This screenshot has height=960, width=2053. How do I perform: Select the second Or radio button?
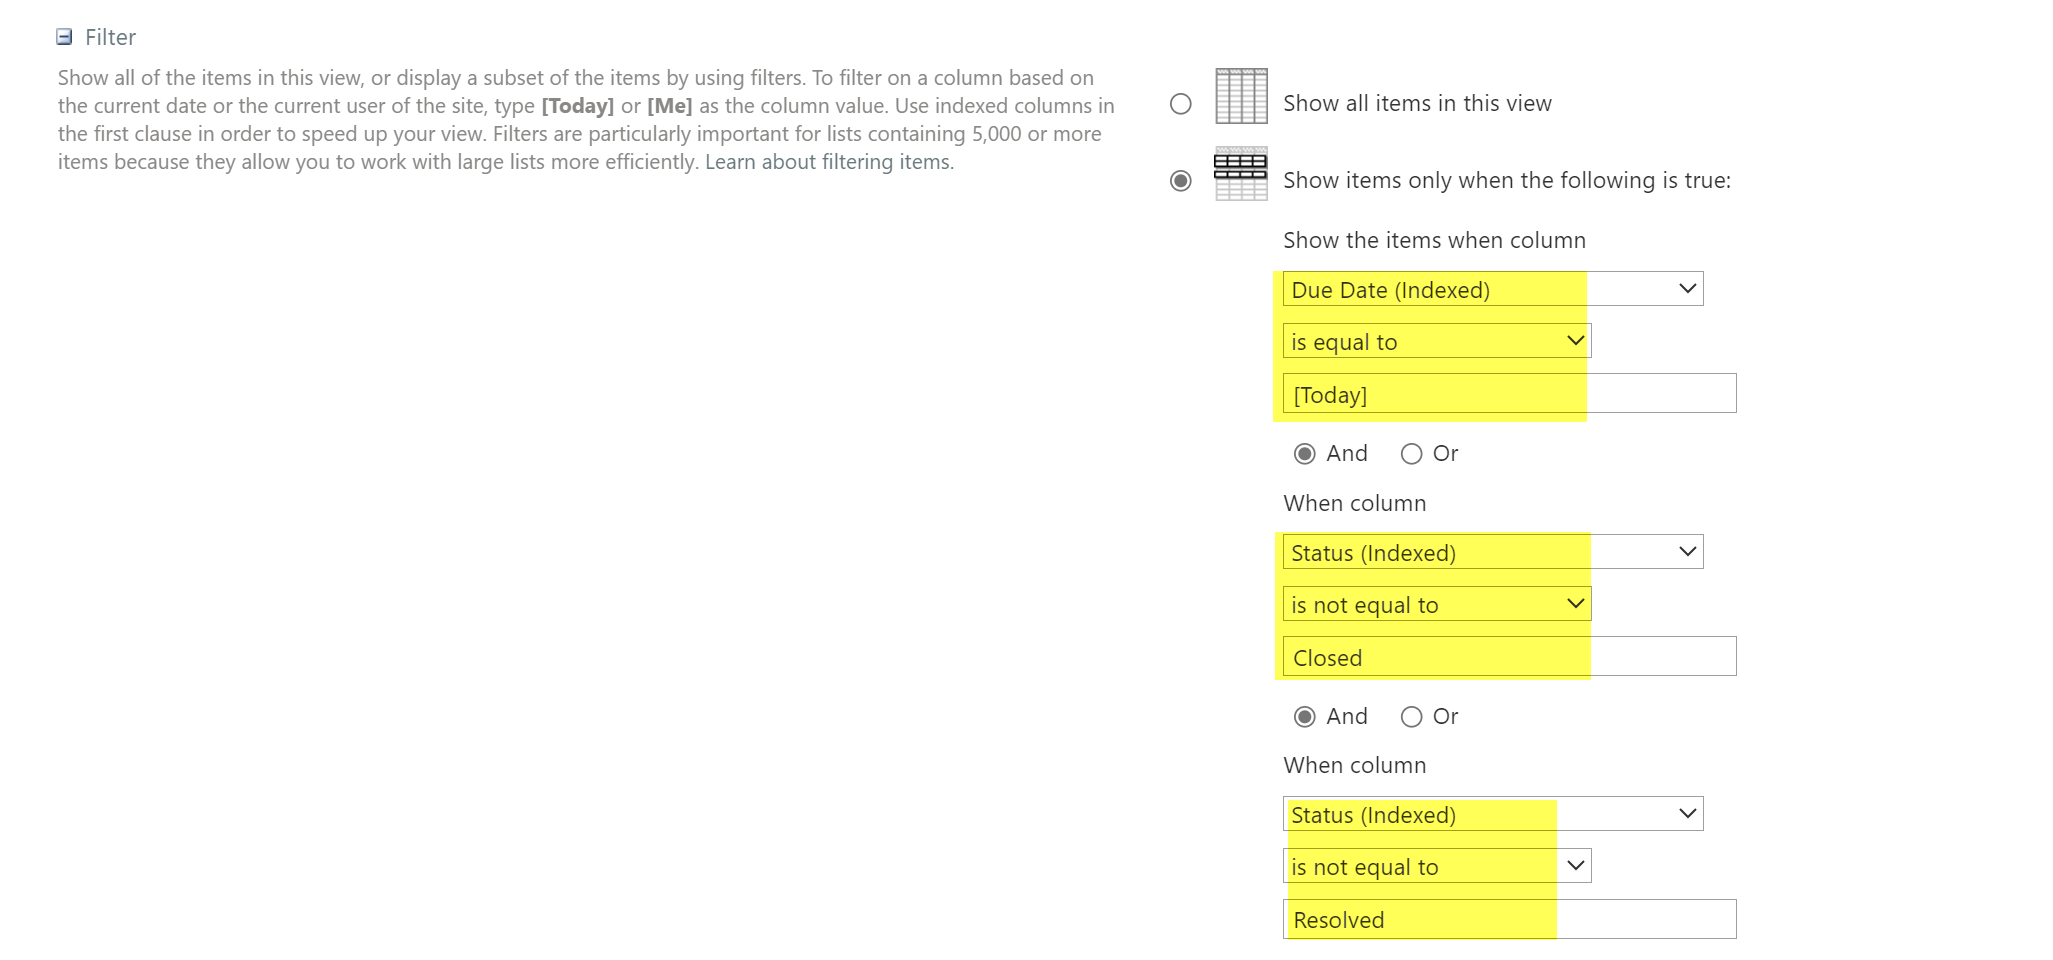coord(1411,717)
